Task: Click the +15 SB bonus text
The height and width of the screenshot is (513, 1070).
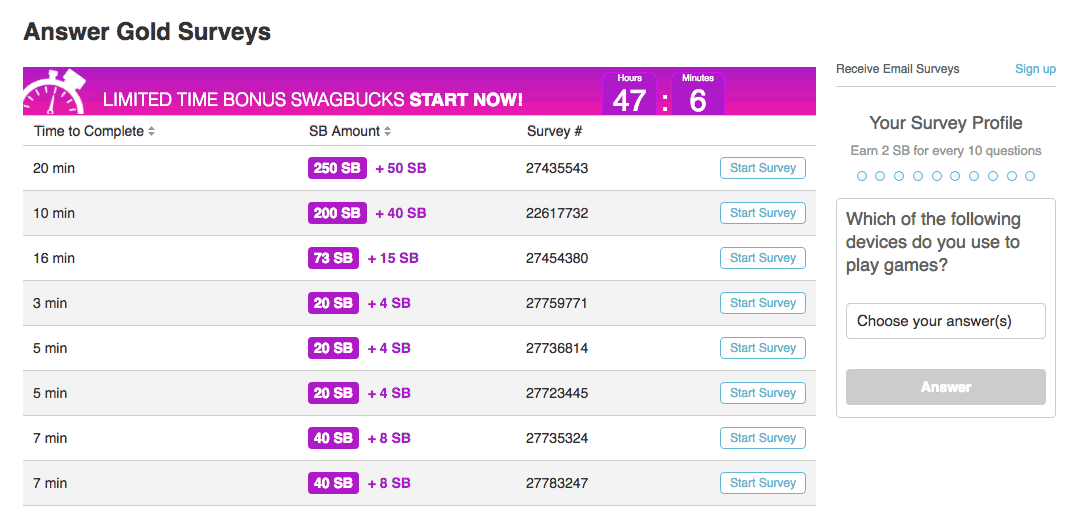Action: tap(393, 258)
